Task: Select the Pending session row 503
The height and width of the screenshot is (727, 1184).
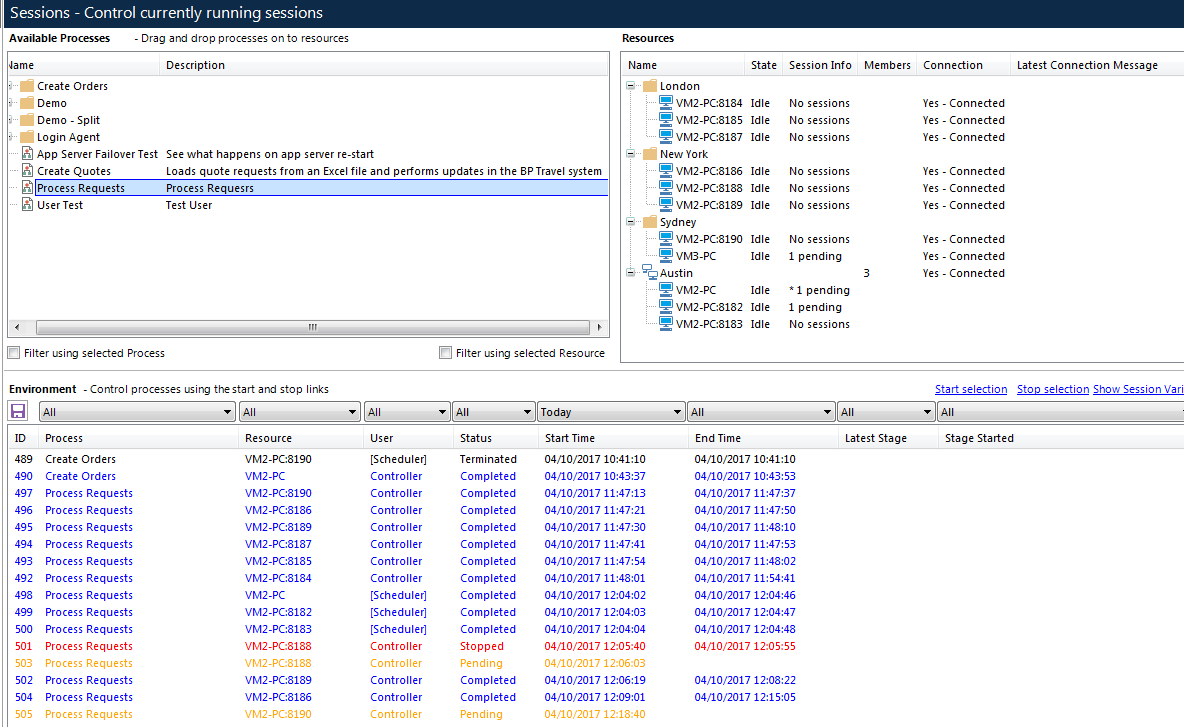Action: 597,663
